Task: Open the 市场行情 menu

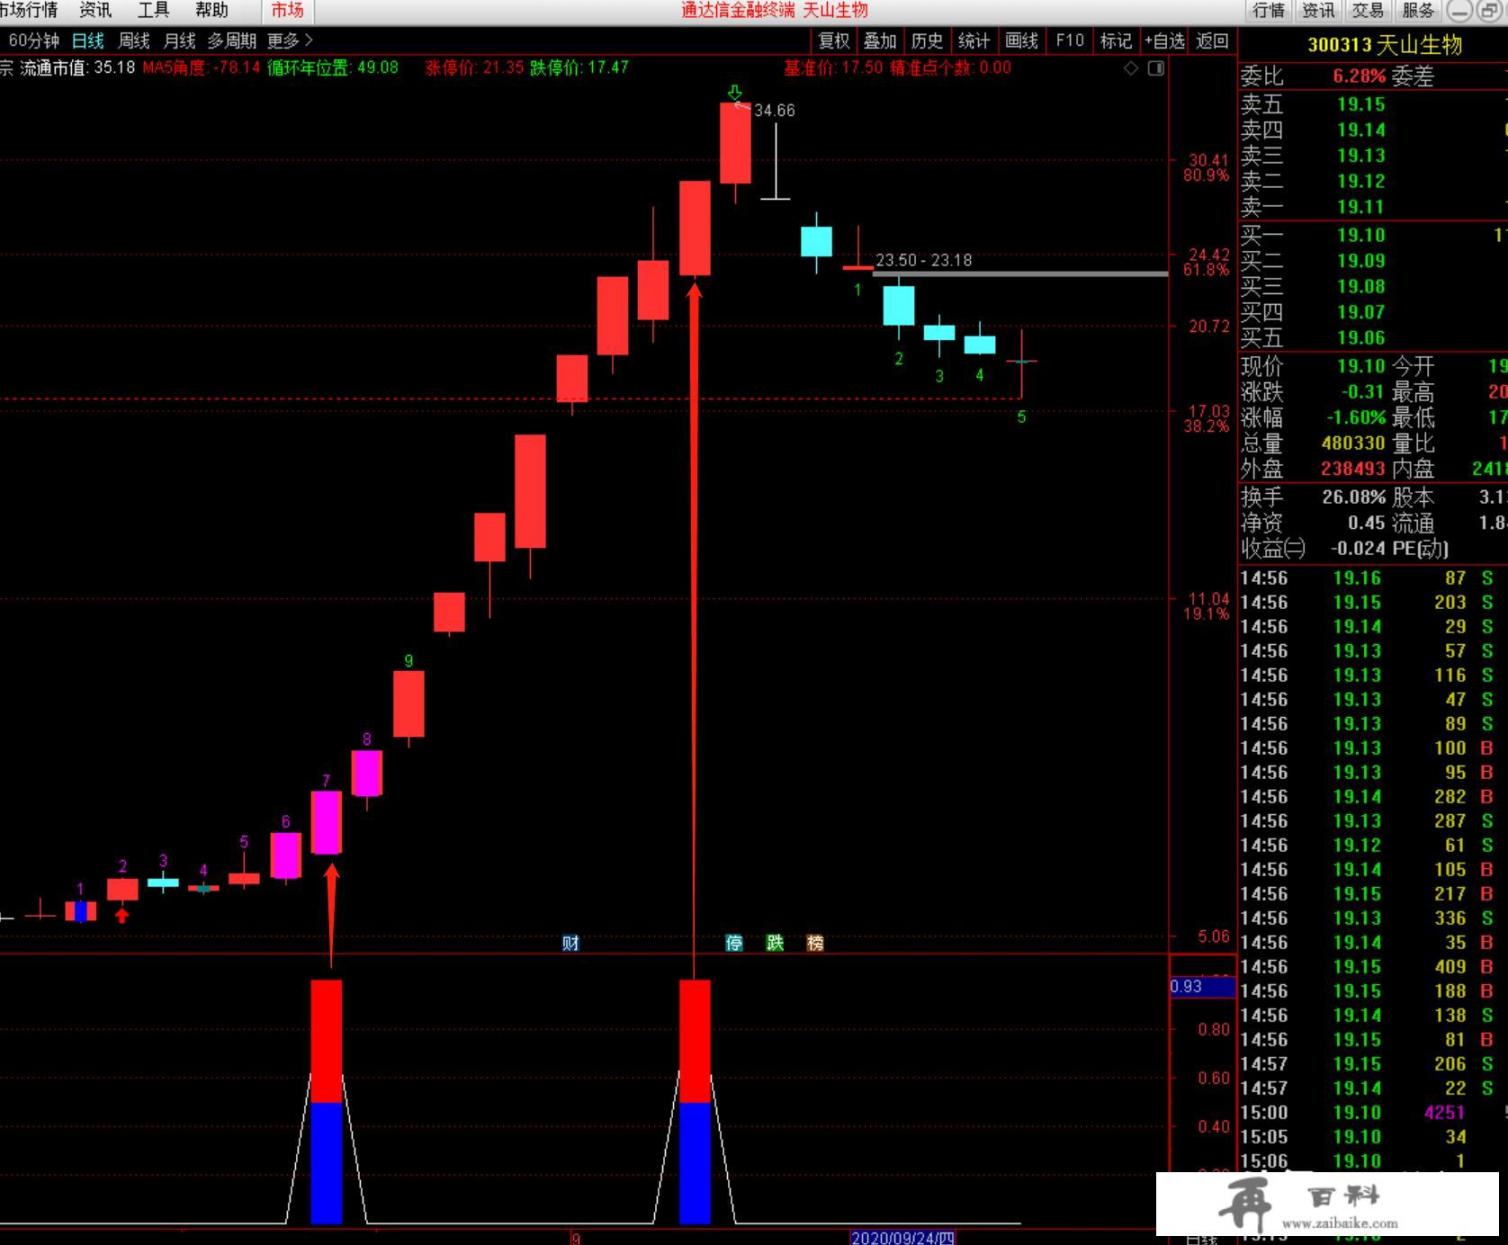Action: coord(29,10)
